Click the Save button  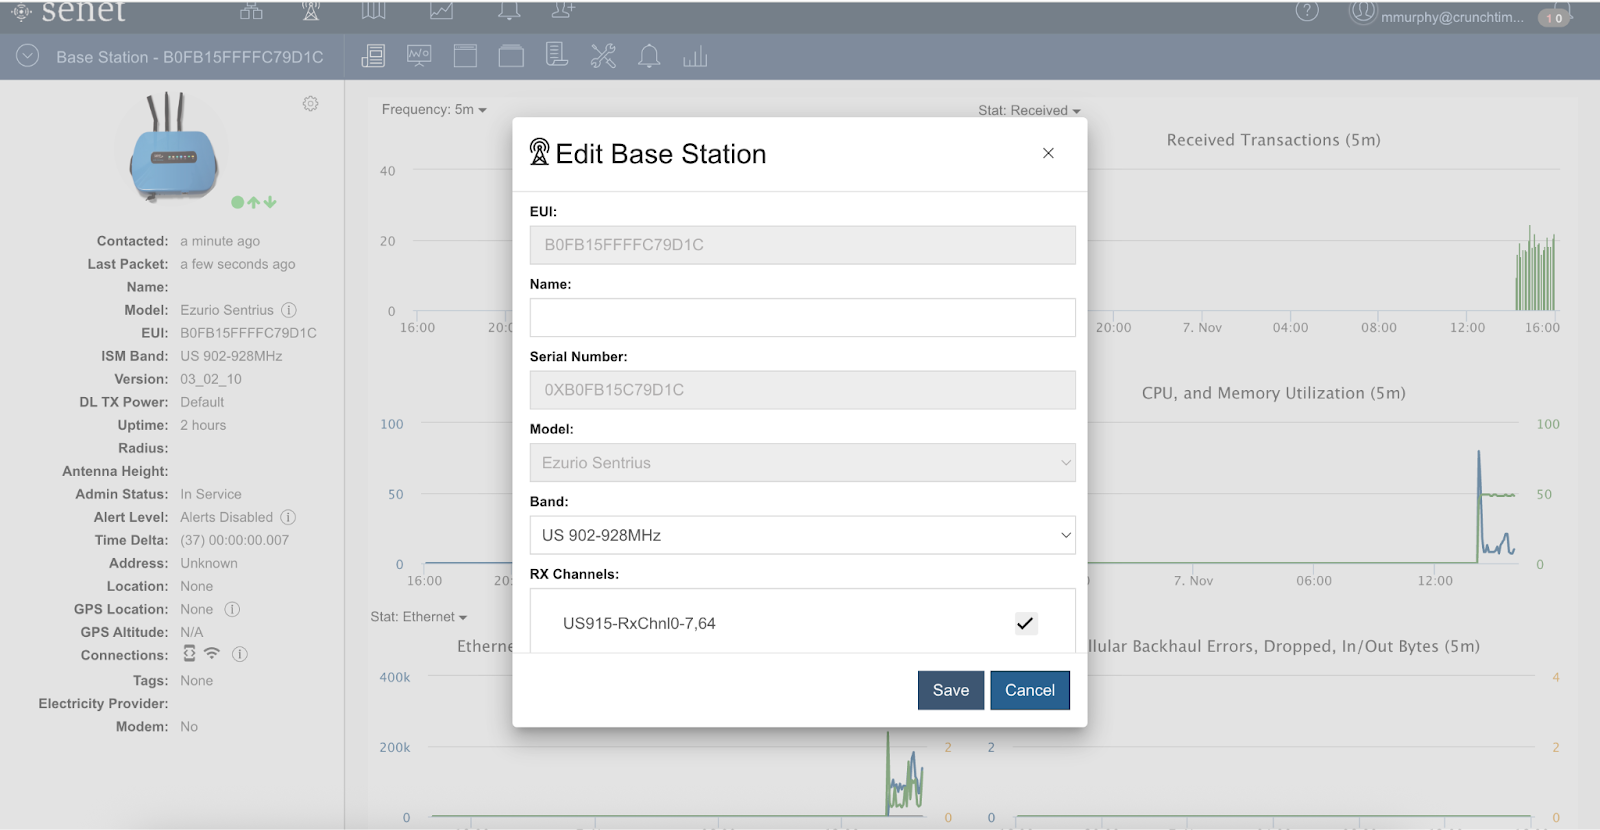pyautogui.click(x=951, y=690)
